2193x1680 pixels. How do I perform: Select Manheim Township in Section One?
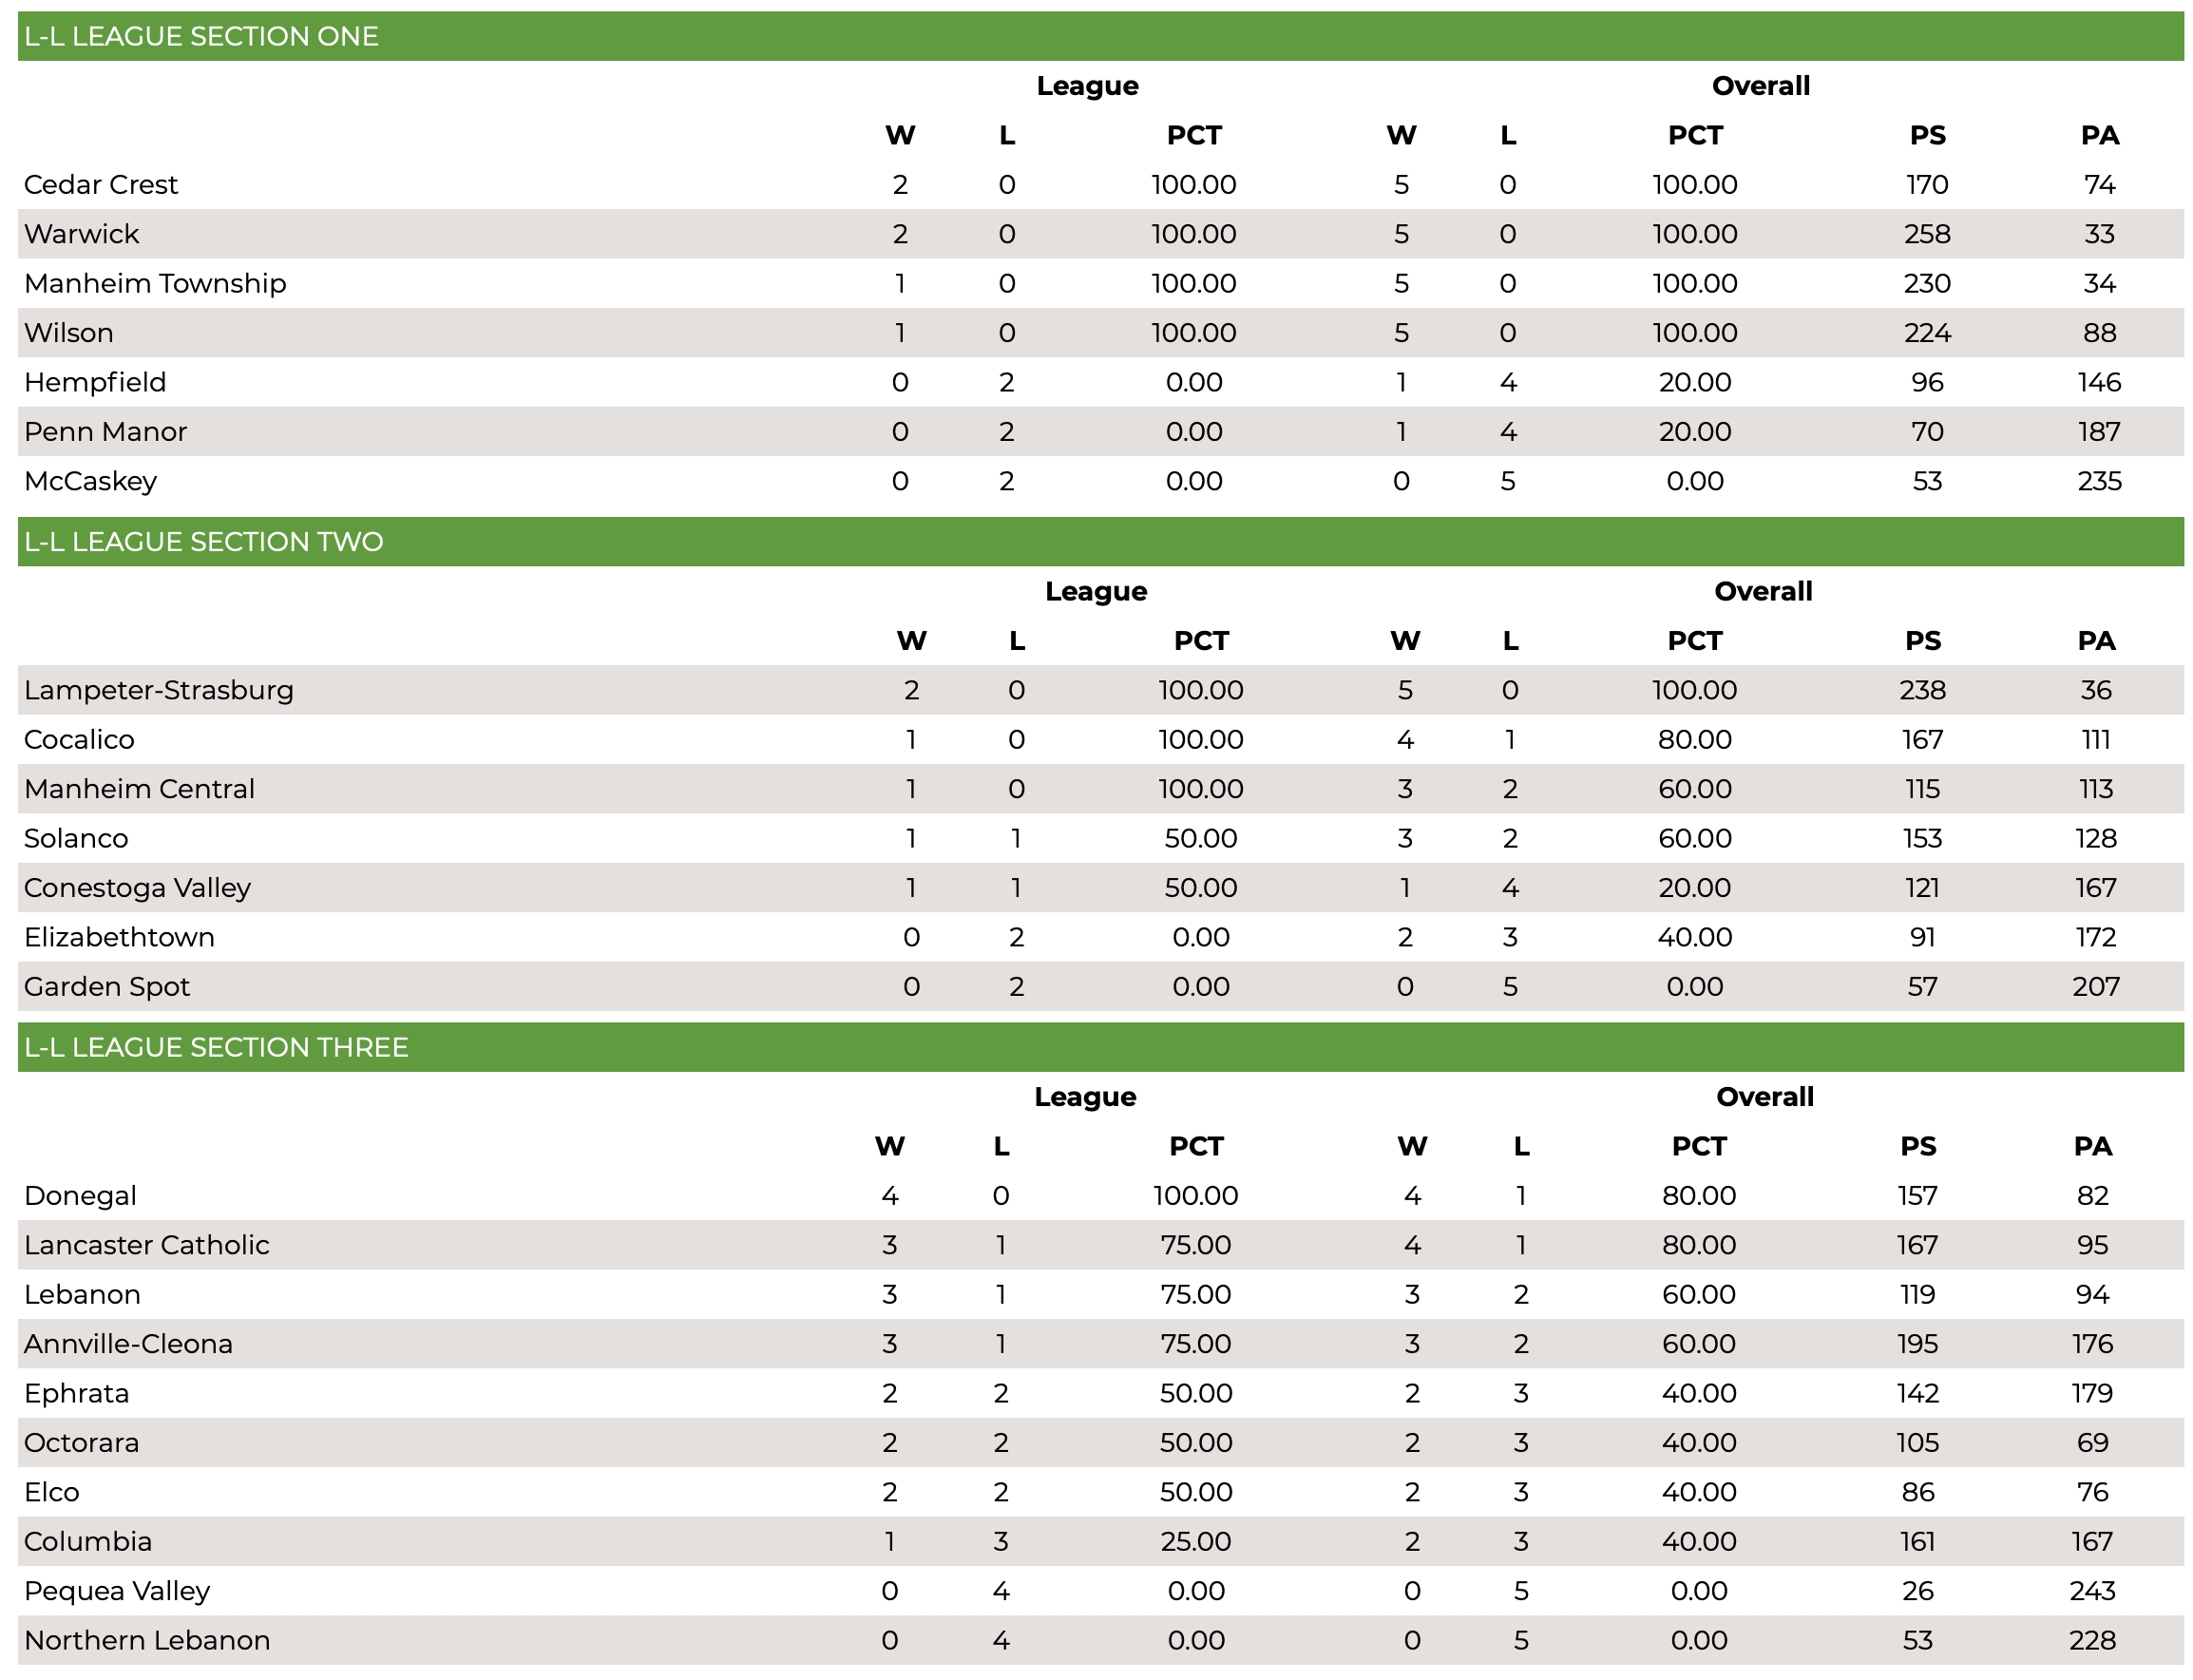point(155,284)
